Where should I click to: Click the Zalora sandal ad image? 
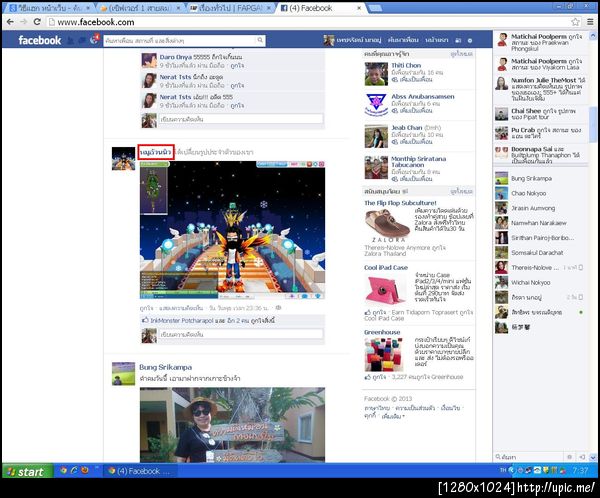click(387, 225)
